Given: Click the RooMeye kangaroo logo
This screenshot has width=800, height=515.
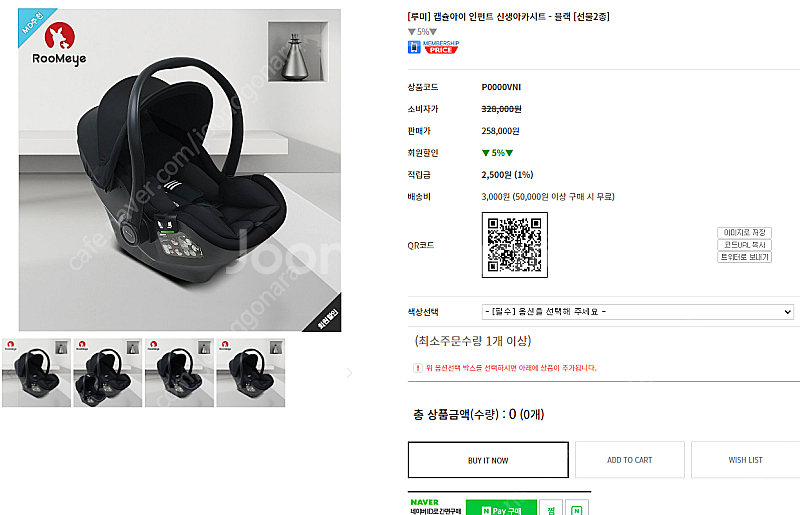Looking at the screenshot, I should tap(59, 44).
